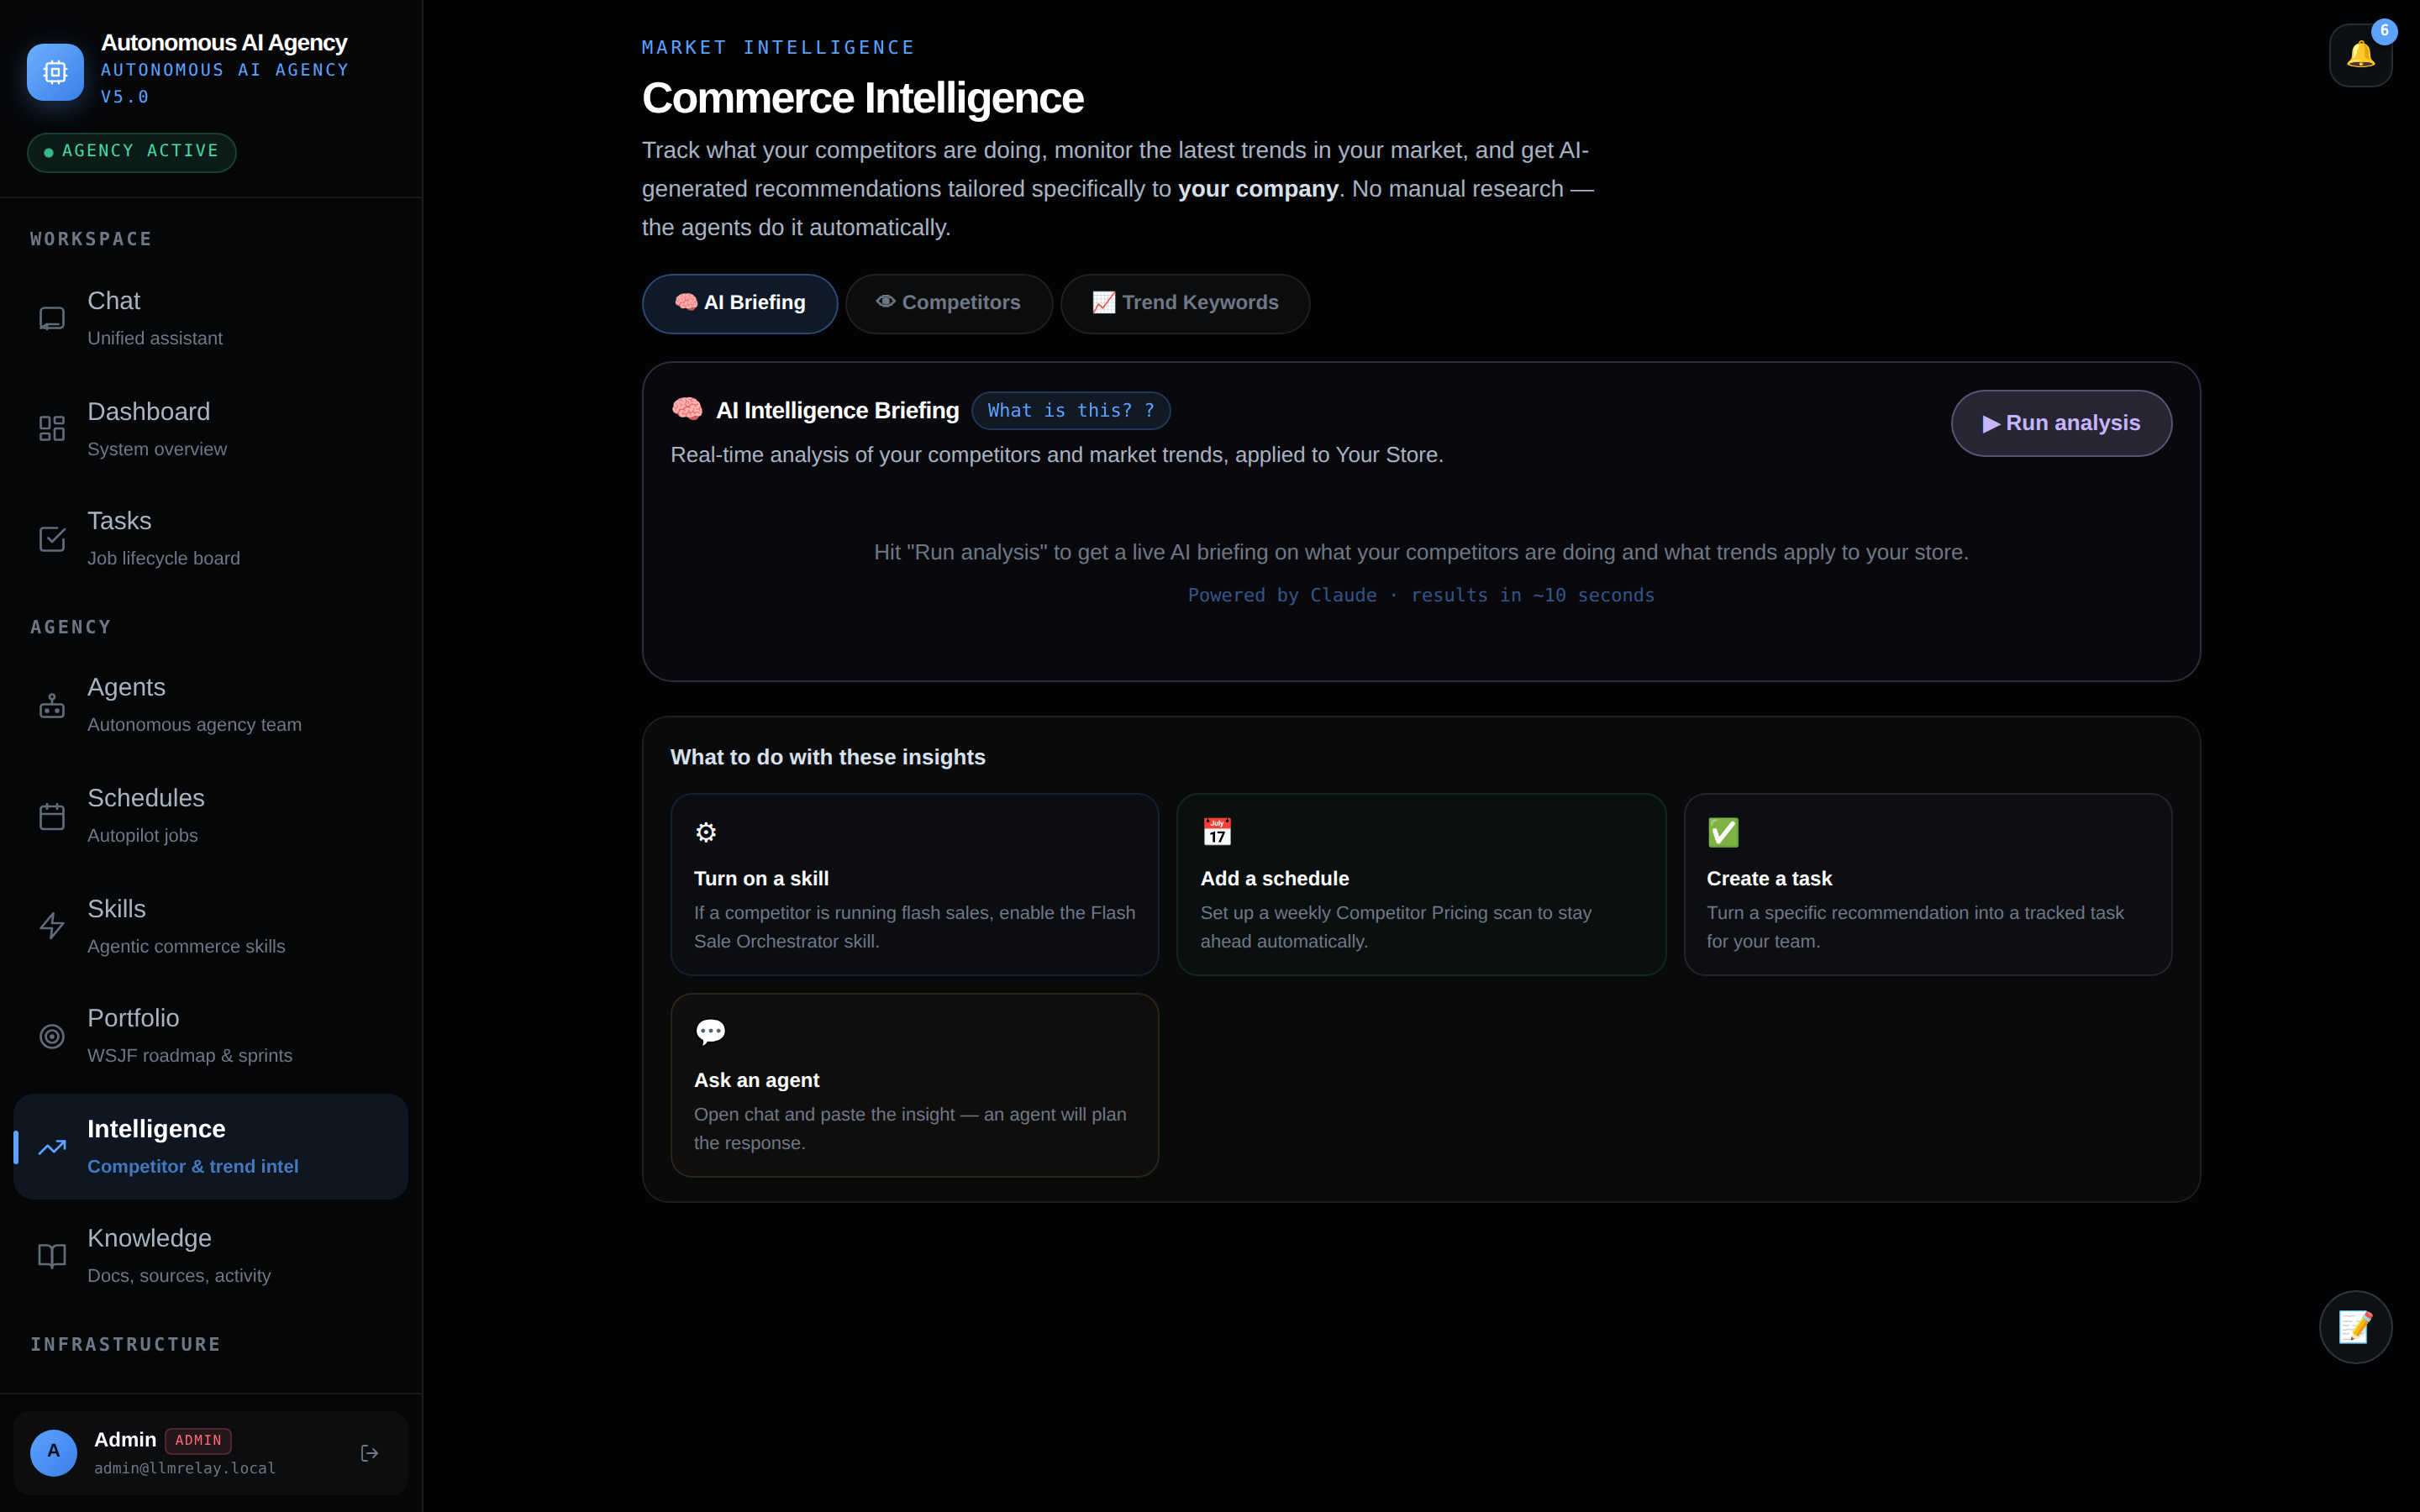
Task: Click the WORKSPACE section header
Action: pos(91,239)
